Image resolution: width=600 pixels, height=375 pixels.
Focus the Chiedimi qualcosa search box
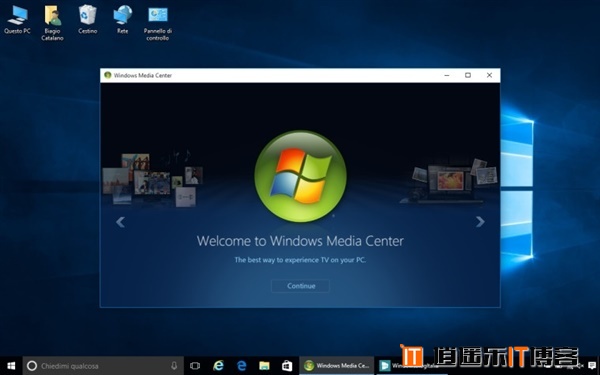[103, 366]
